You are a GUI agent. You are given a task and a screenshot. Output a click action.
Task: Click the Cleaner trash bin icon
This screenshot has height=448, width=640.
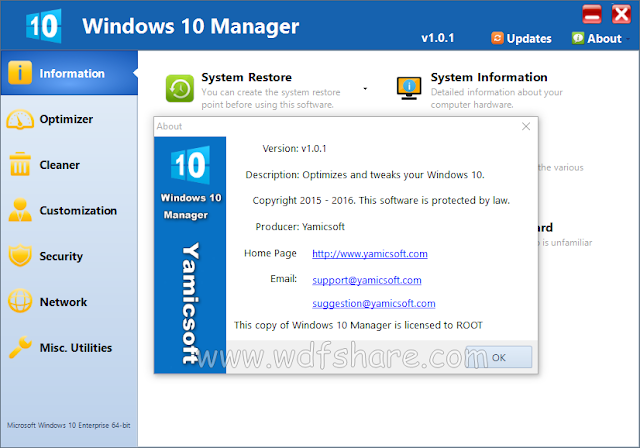(20, 164)
